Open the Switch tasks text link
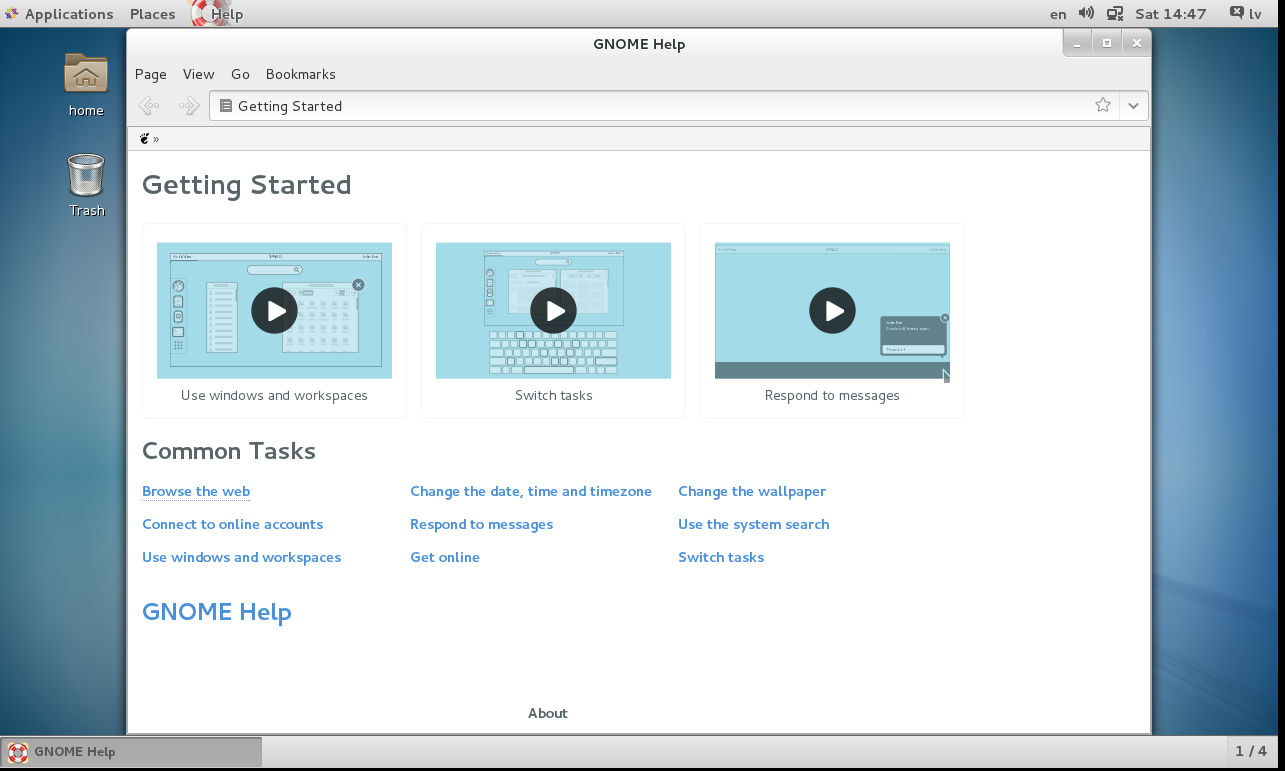This screenshot has width=1285, height=771. [721, 557]
